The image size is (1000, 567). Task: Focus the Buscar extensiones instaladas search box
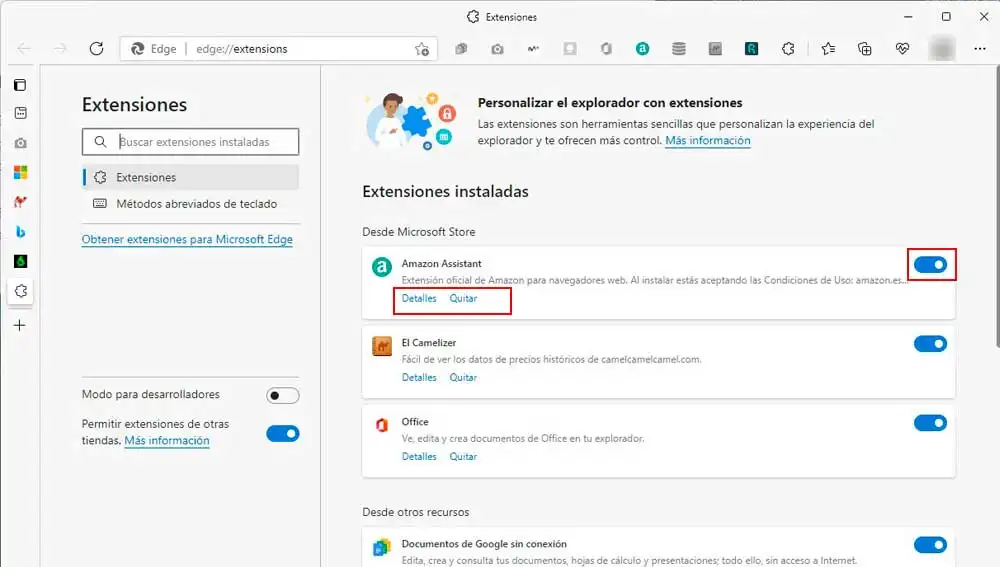point(190,142)
